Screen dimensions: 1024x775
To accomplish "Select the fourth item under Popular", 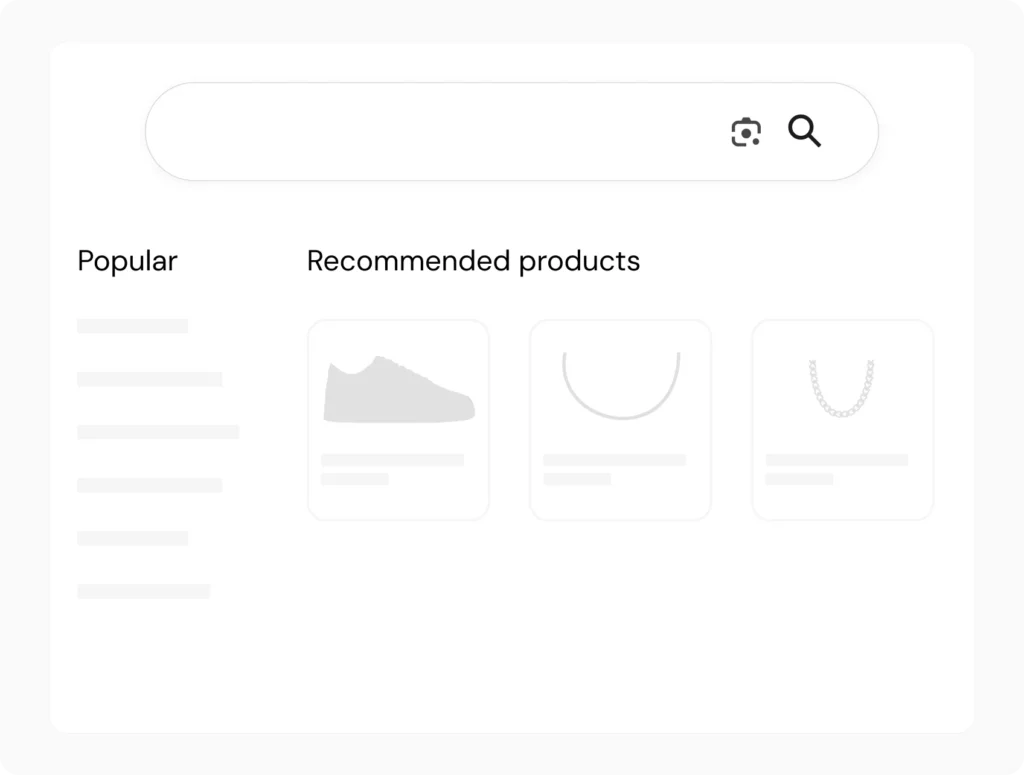I will [x=149, y=485].
